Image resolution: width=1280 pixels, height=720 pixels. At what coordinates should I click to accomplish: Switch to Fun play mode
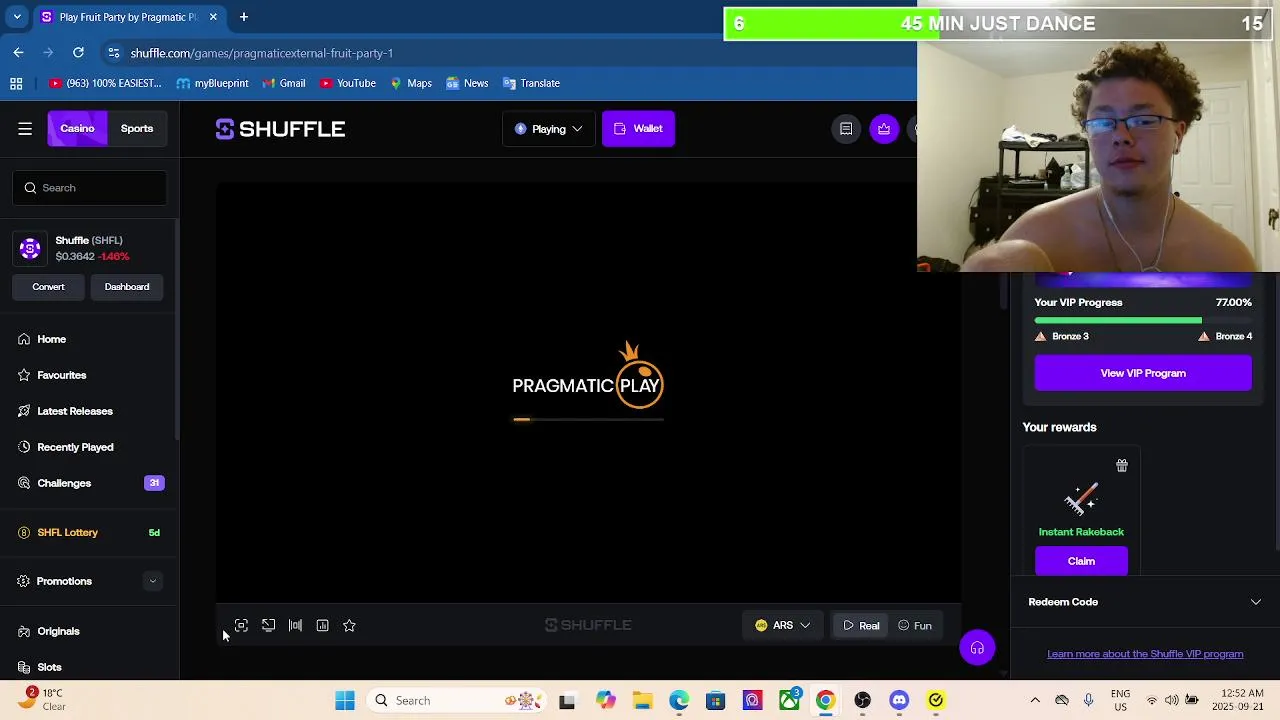[x=915, y=626]
